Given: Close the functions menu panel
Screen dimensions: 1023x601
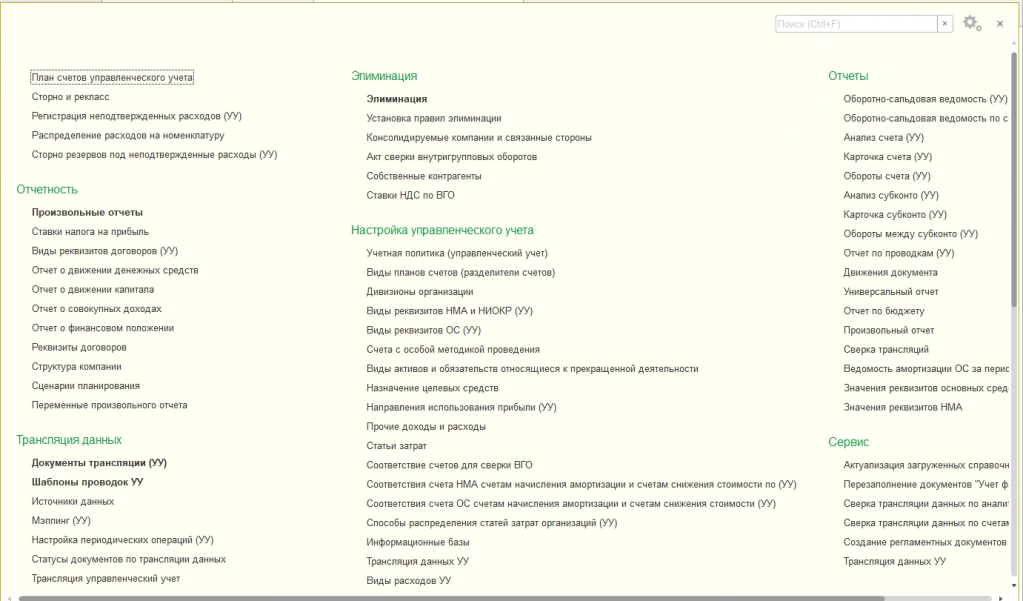Looking at the screenshot, I should [1000, 23].
